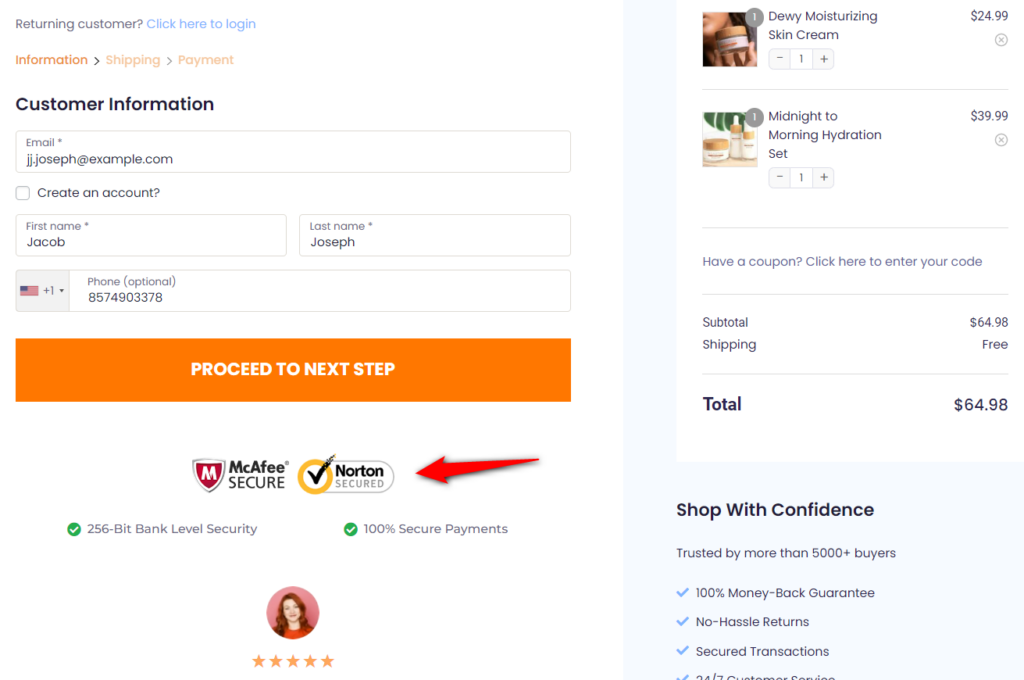The height and width of the screenshot is (680, 1024).
Task: Click blue checkmark beside No-Hassle Returns
Action: pyautogui.click(x=681, y=621)
